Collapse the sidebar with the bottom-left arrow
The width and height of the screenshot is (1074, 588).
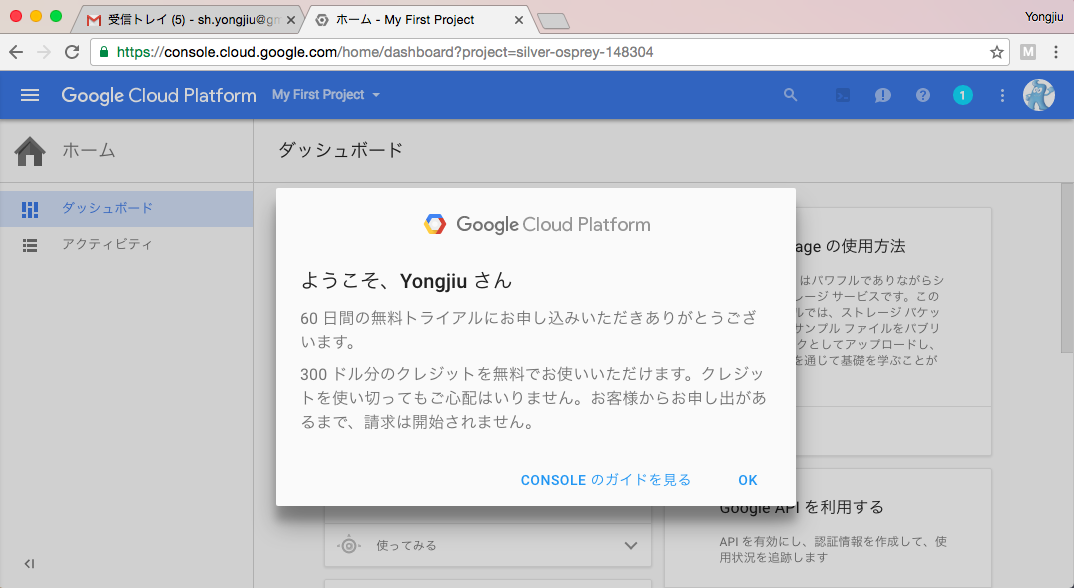[x=30, y=563]
